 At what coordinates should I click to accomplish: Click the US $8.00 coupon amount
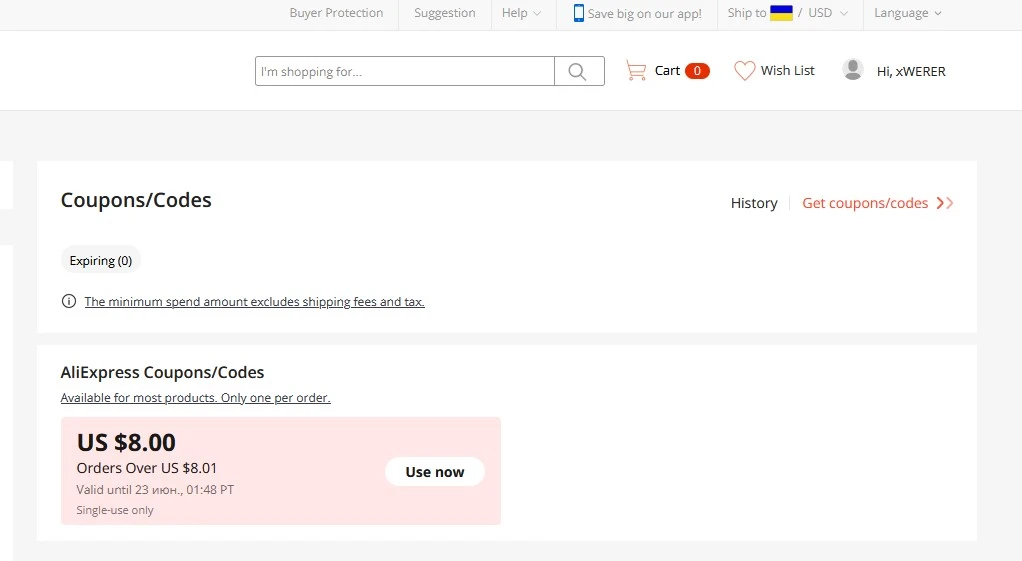(126, 442)
